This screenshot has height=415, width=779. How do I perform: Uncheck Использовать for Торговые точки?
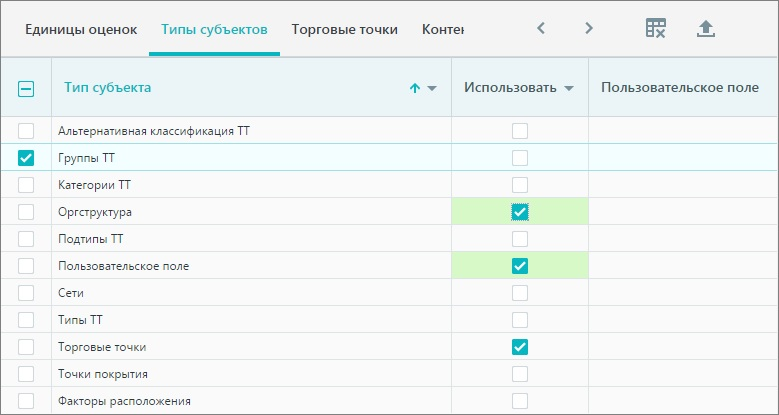[x=520, y=347]
